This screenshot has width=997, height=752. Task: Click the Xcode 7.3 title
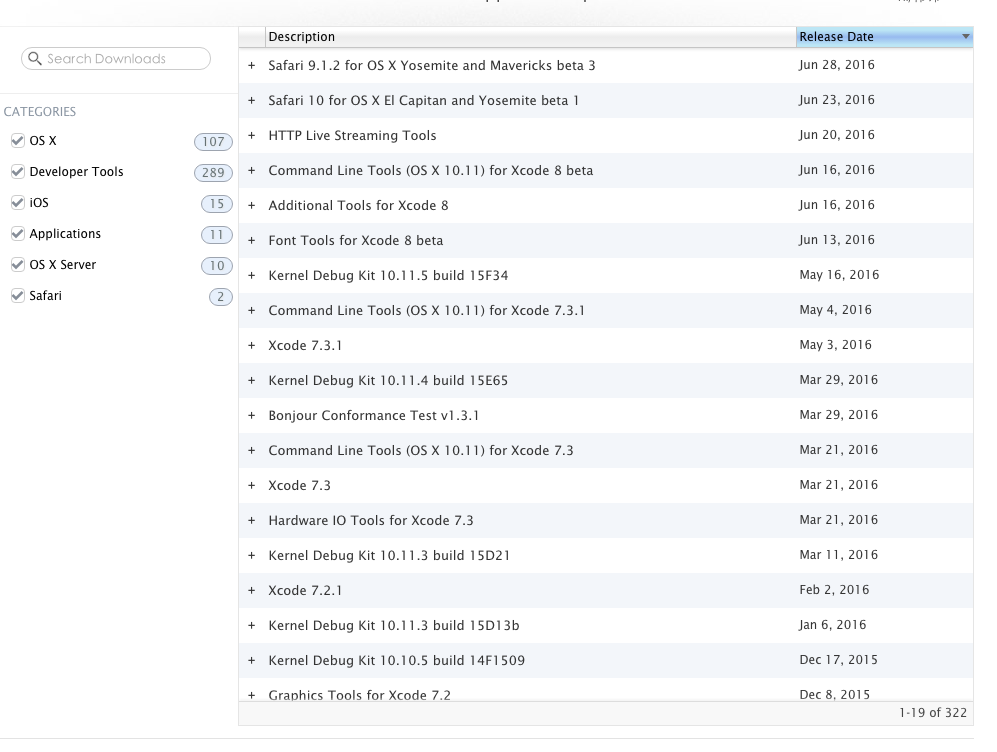[299, 485]
